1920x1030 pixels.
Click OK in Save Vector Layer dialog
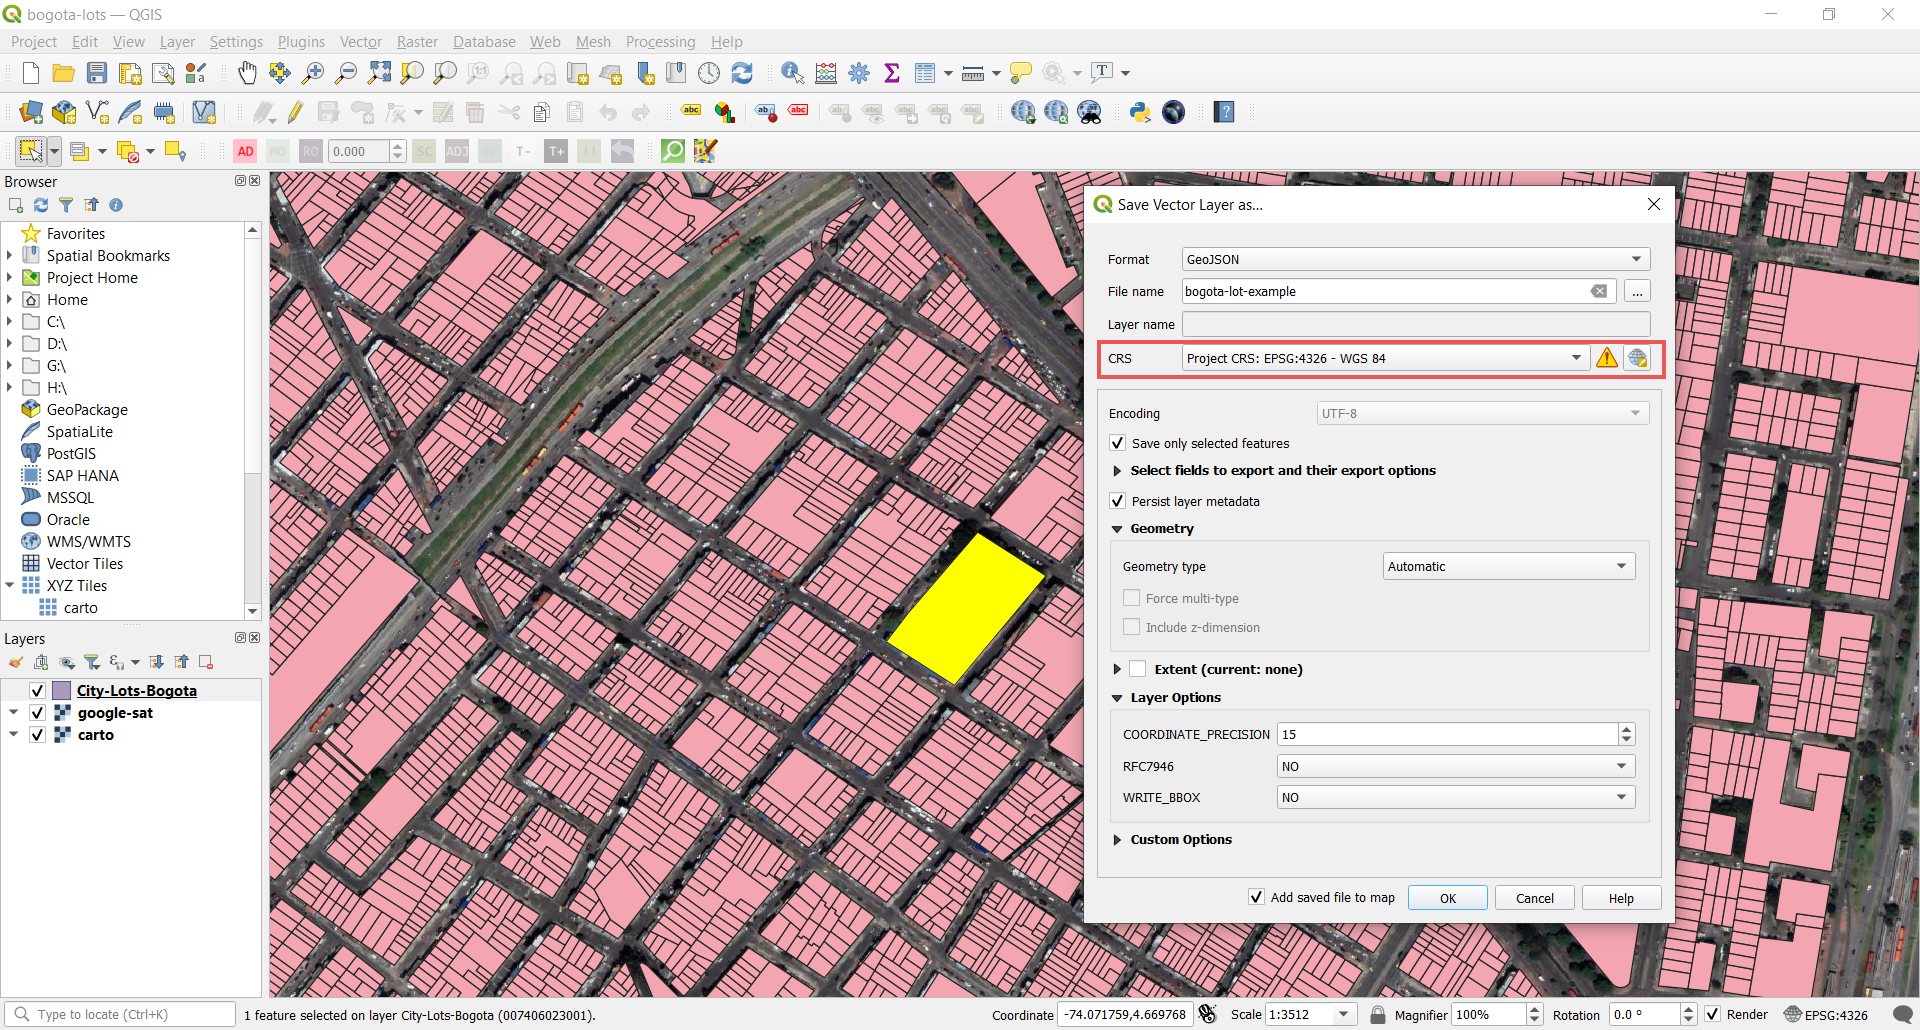tap(1447, 898)
